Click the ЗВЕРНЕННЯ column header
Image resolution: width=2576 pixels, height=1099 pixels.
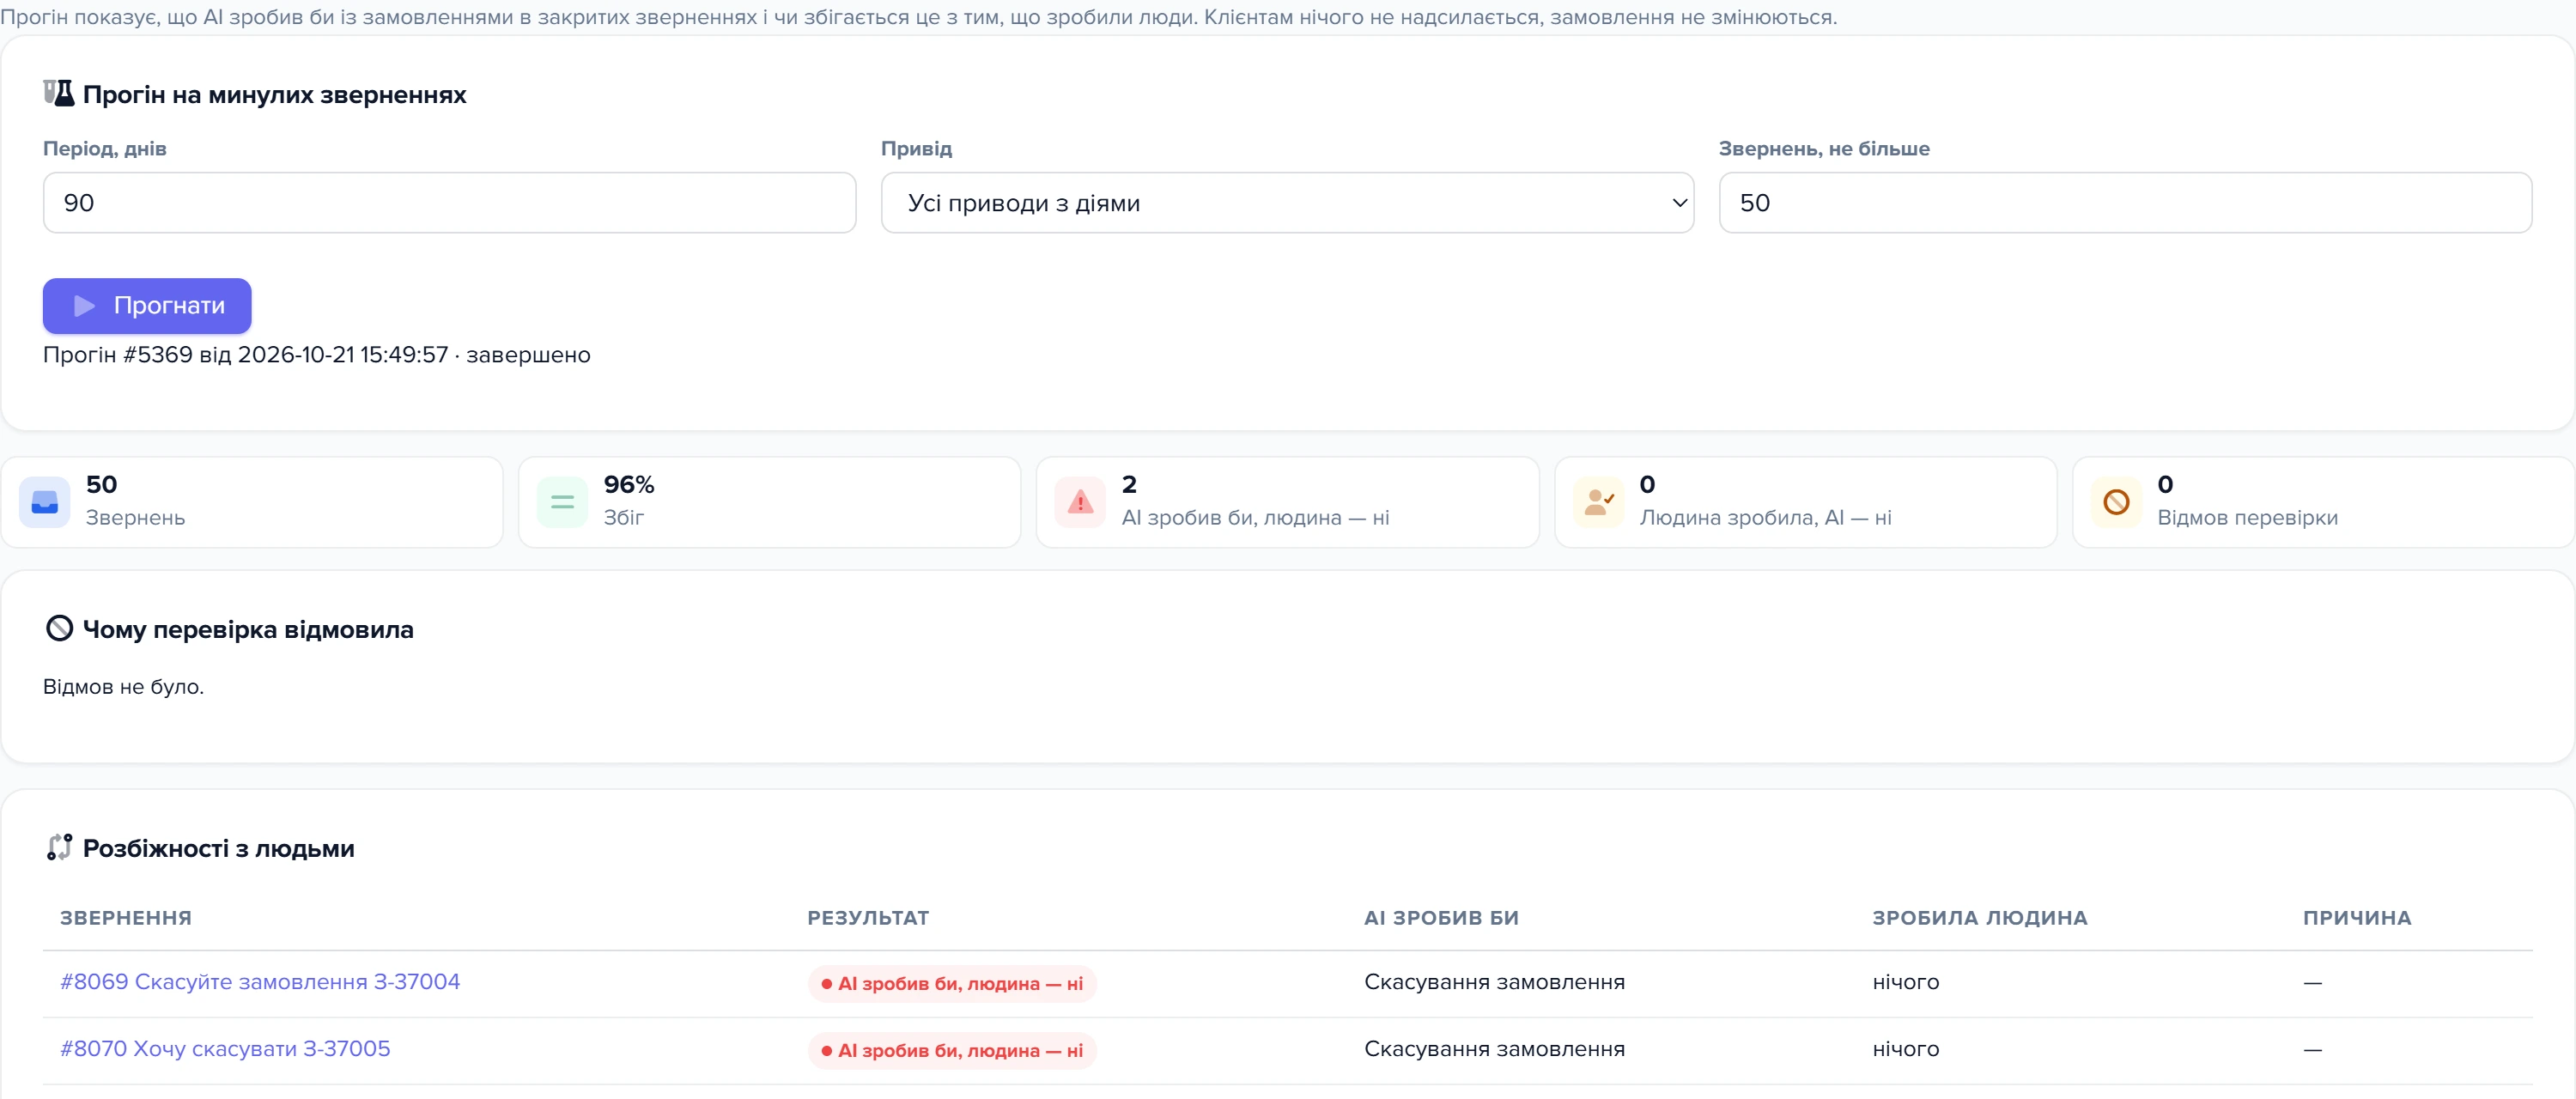click(x=126, y=918)
